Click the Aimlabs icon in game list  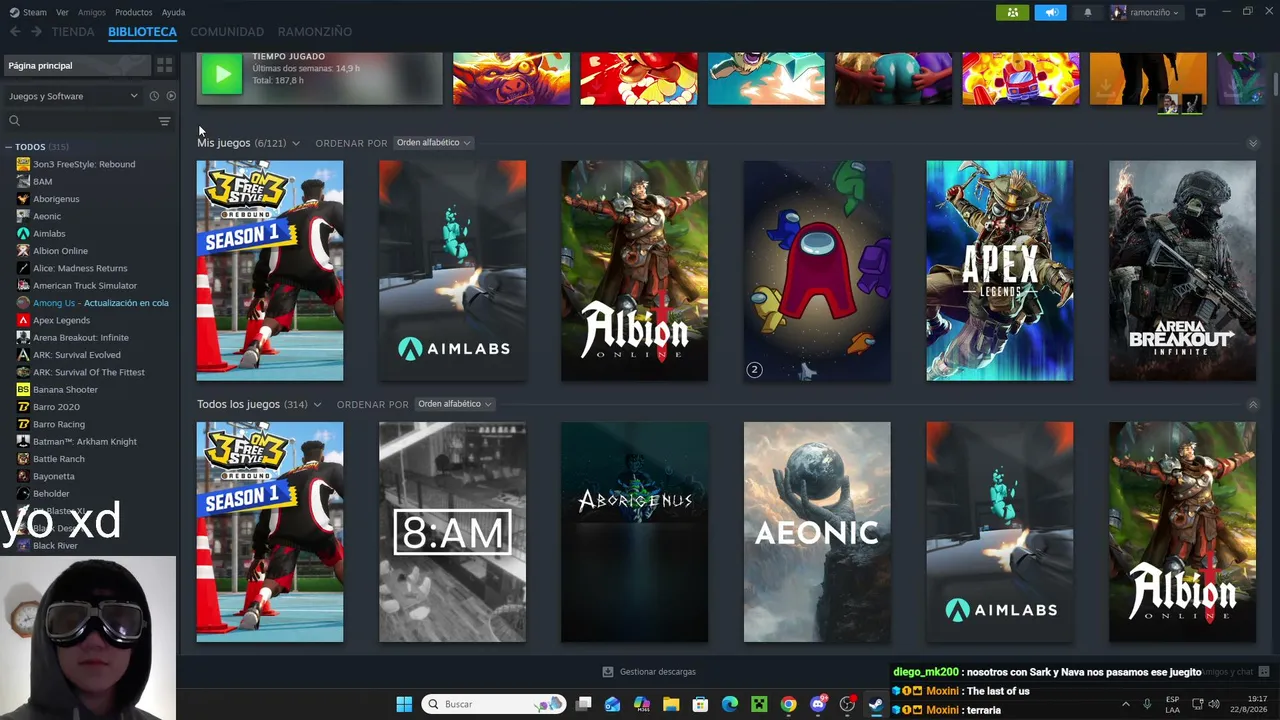click(23, 233)
